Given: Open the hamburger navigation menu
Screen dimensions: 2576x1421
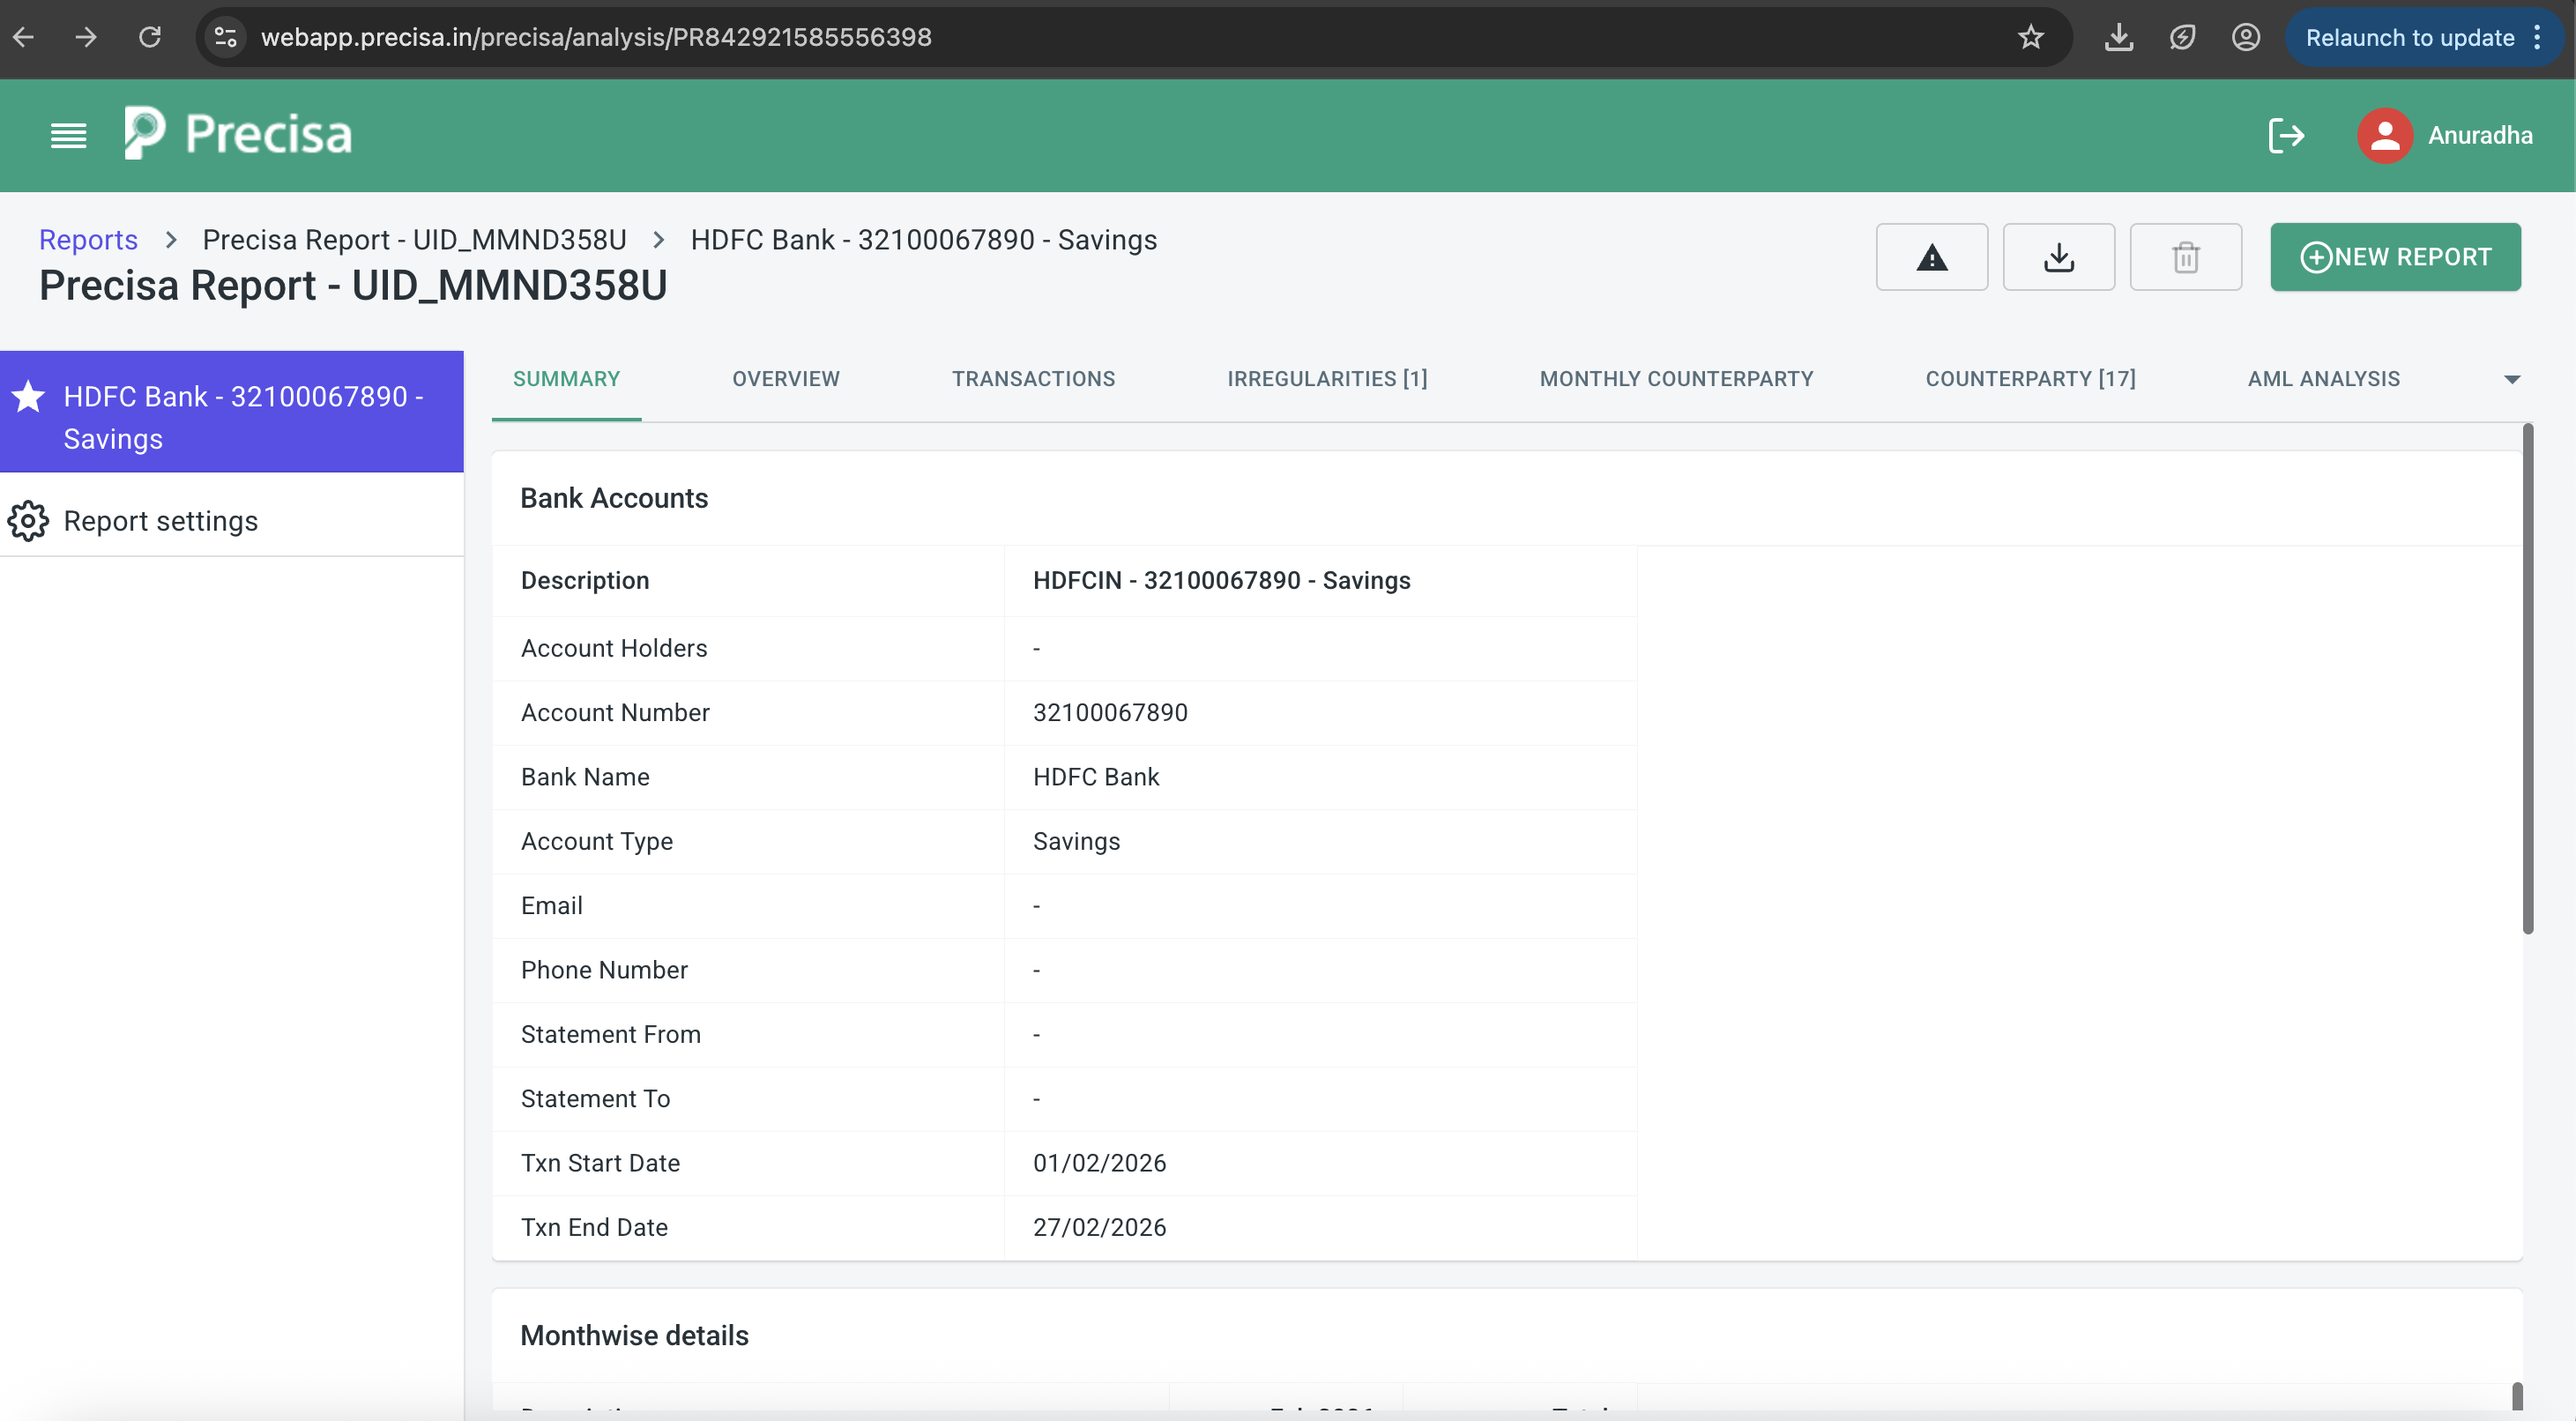Looking at the screenshot, I should tap(68, 135).
